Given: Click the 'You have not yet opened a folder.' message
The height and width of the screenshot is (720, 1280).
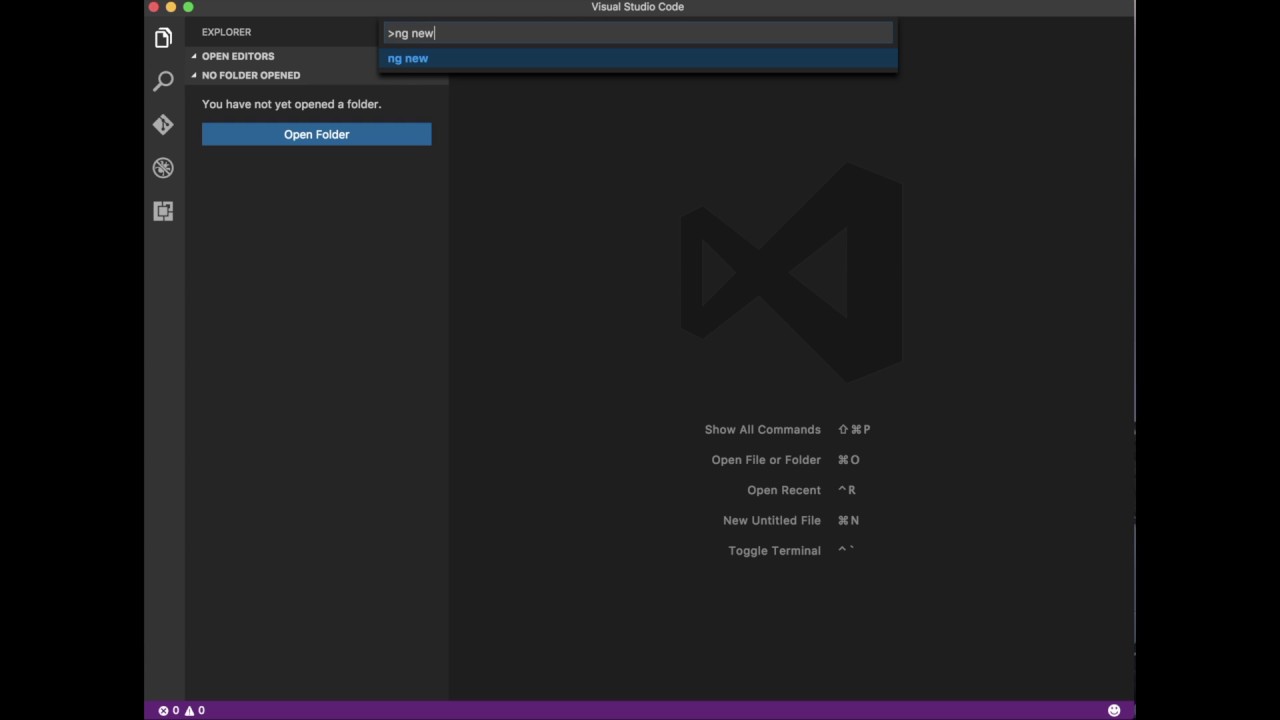Looking at the screenshot, I should [291, 104].
